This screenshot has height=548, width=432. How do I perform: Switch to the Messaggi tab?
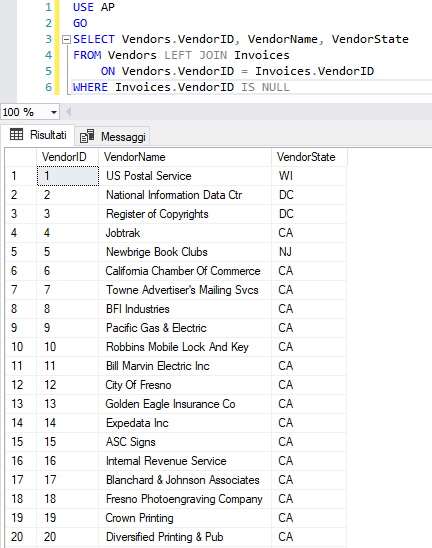(112, 137)
